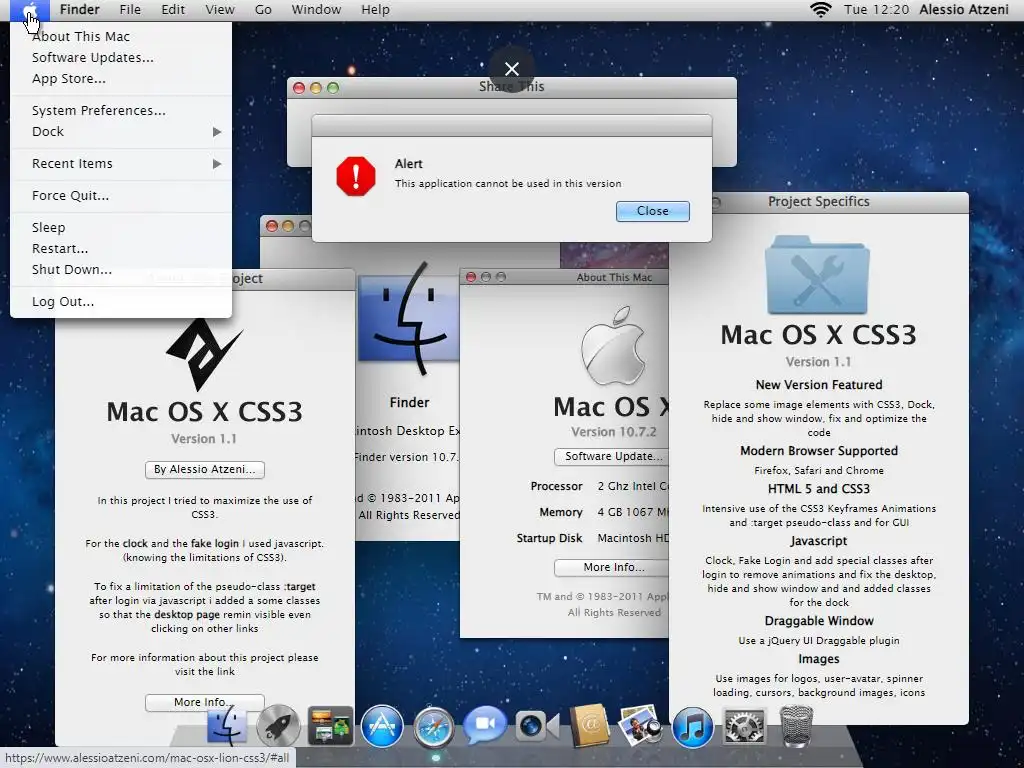This screenshot has height=768, width=1024.
Task: Open Mission Control in the dock
Action: coord(330,726)
